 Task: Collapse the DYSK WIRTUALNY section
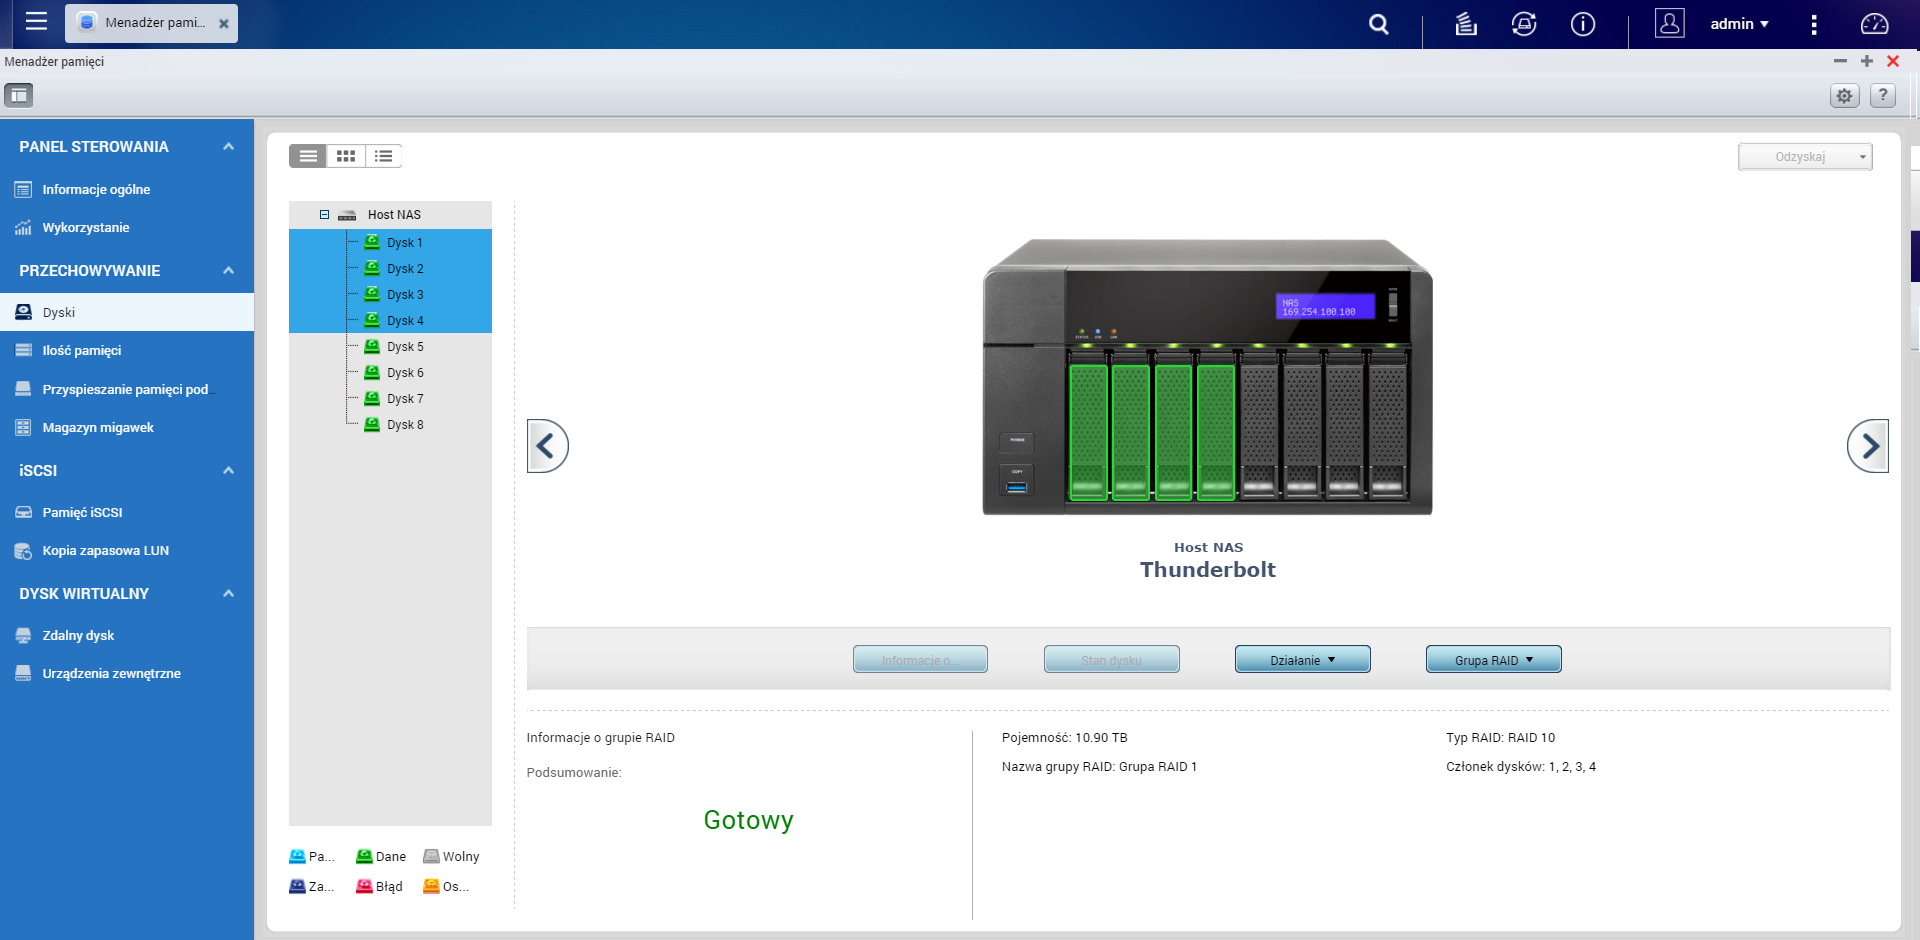pos(228,594)
